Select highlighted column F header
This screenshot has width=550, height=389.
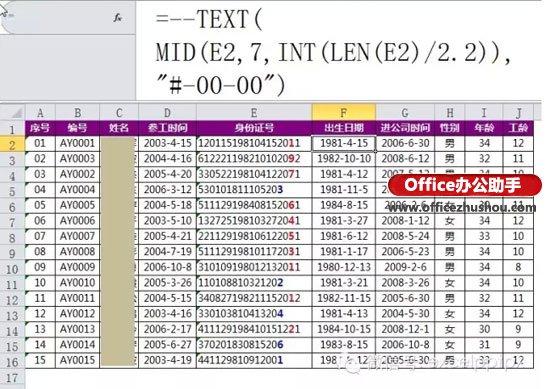pyautogui.click(x=344, y=112)
